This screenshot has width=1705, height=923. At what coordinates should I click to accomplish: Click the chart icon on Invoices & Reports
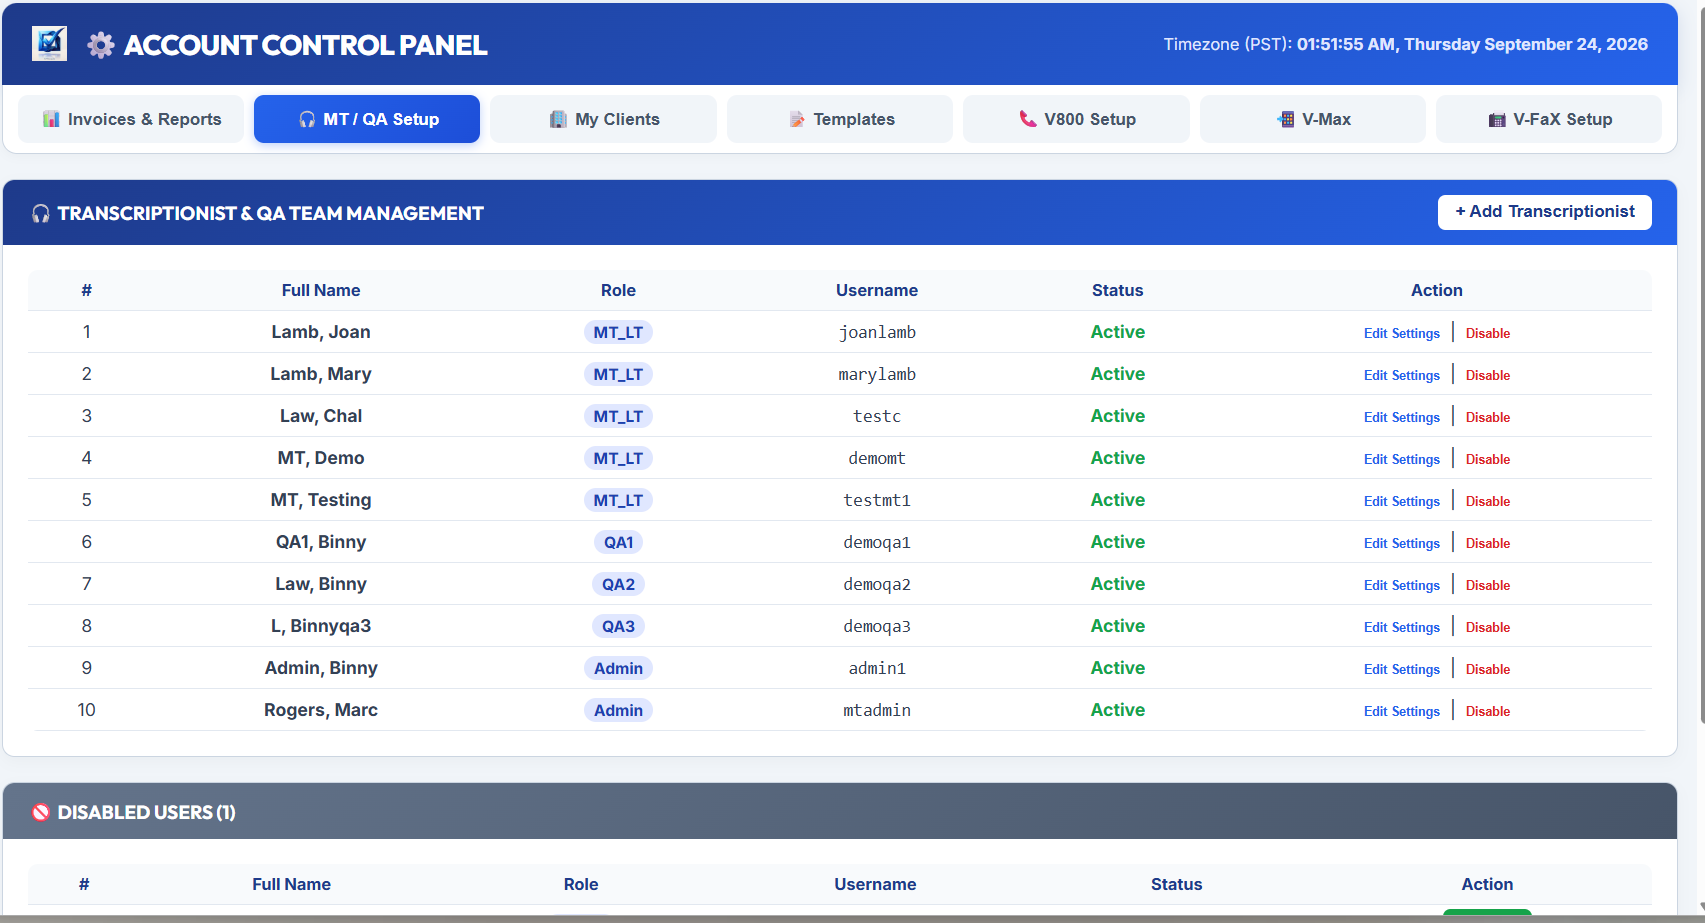(51, 119)
